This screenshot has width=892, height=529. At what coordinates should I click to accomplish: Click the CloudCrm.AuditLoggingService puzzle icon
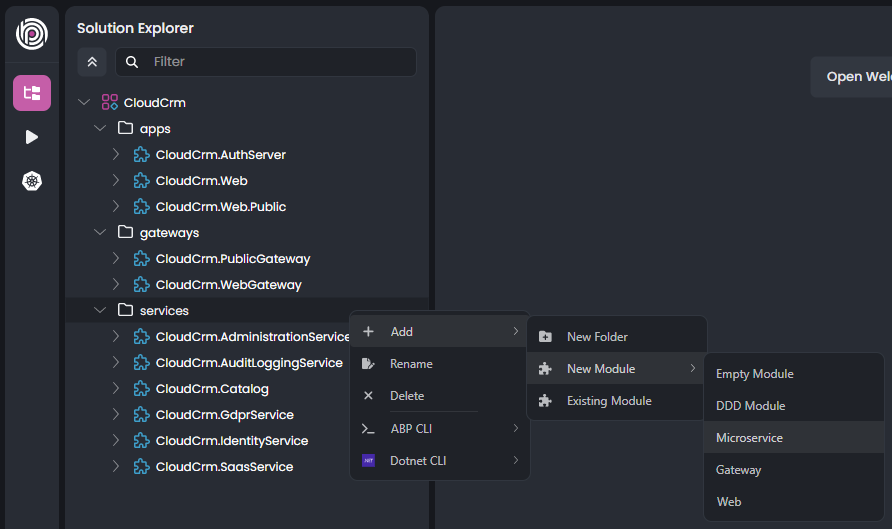pyautogui.click(x=141, y=363)
